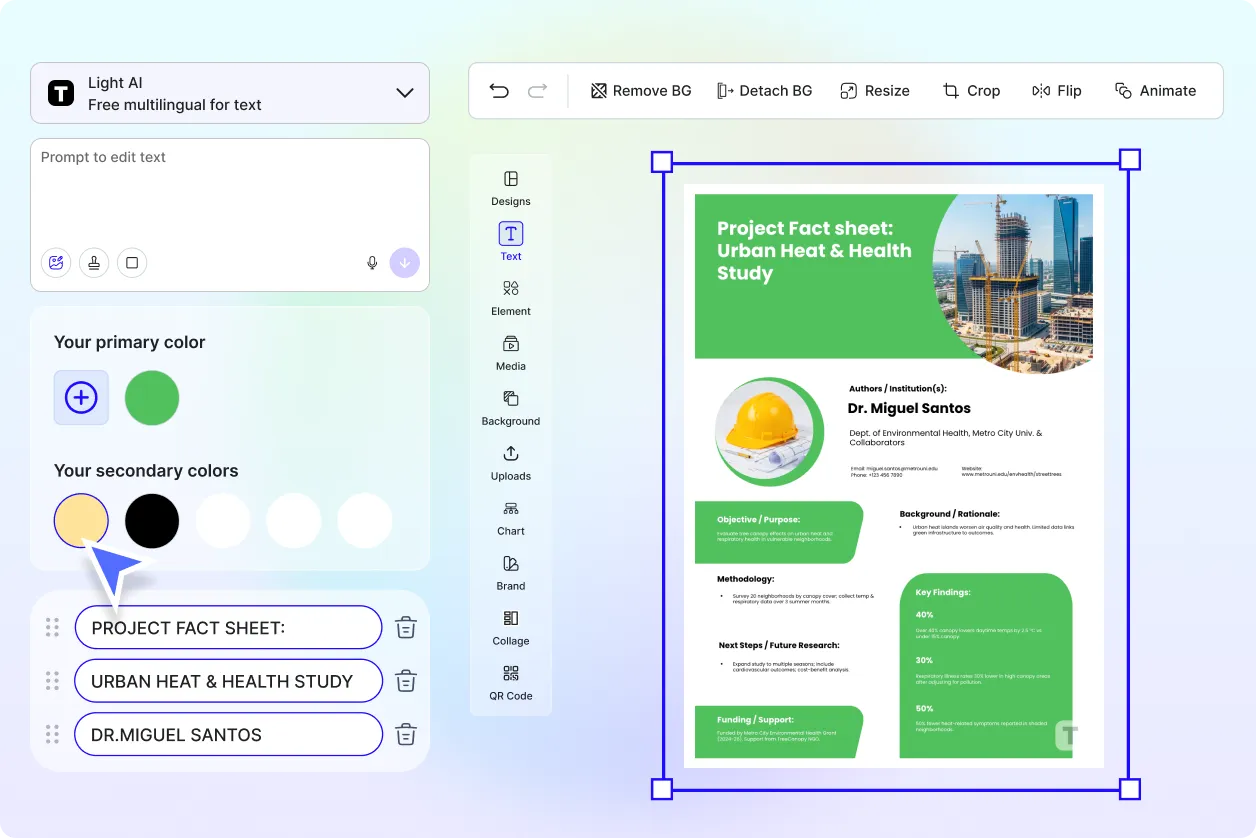Click the Funding / Support heading
The width and height of the screenshot is (1256, 838).
[755, 720]
